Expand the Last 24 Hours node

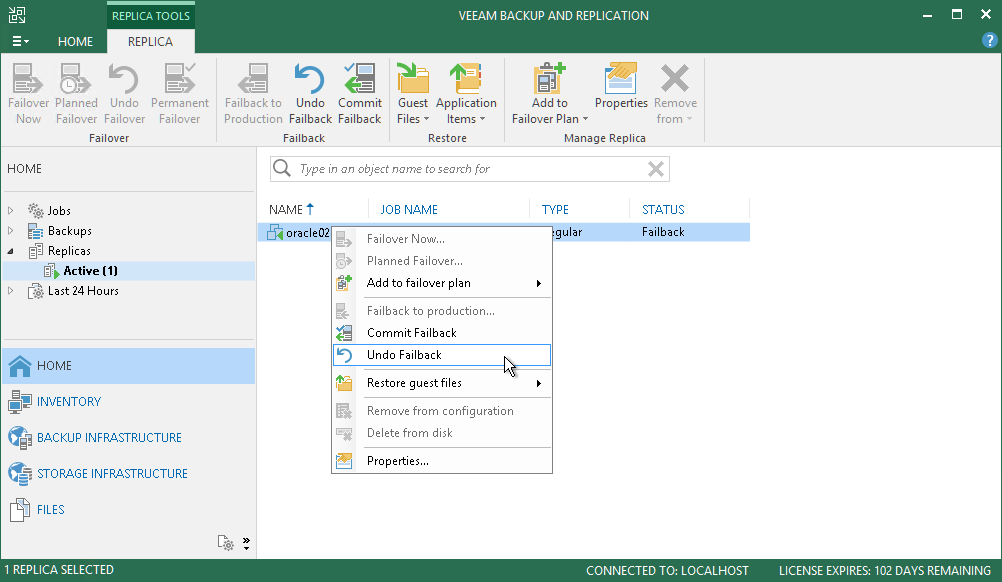pyautogui.click(x=10, y=291)
